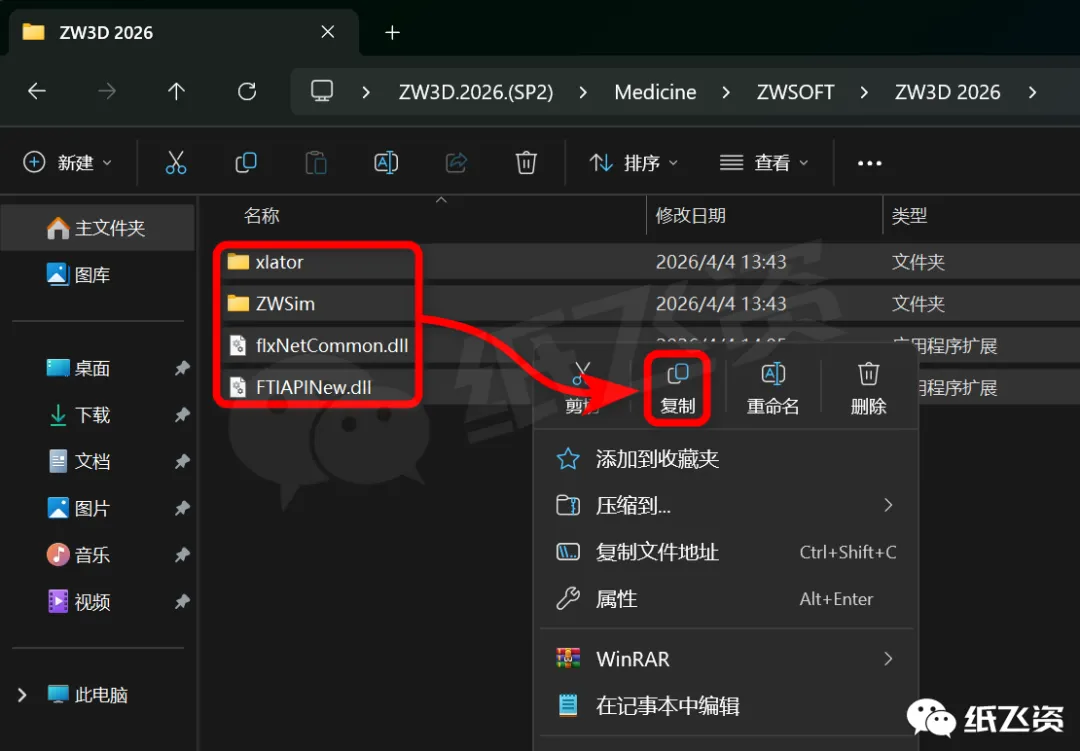Open the 压缩到... submenu
The height and width of the screenshot is (751, 1080).
[x=726, y=506]
